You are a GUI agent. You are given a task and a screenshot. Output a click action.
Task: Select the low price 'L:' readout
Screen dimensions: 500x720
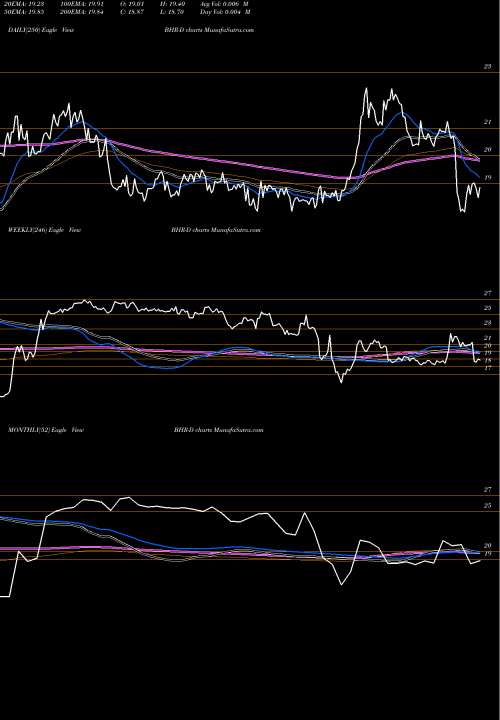tap(172, 12)
